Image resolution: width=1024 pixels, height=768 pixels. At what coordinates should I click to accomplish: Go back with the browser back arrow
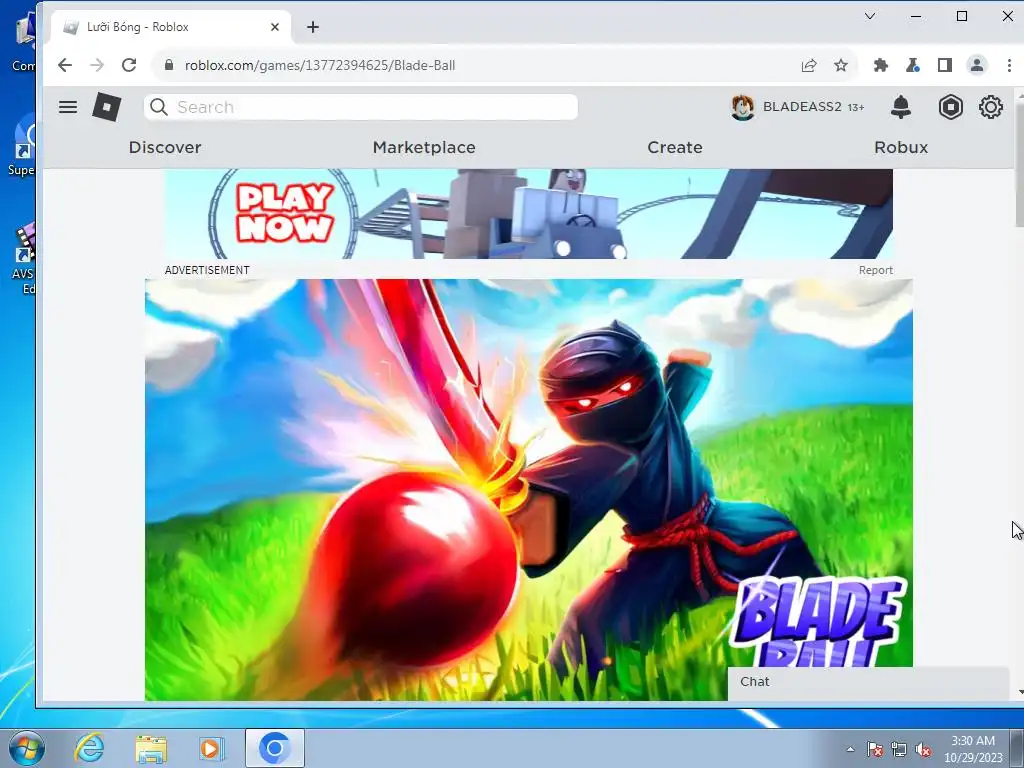(65, 65)
